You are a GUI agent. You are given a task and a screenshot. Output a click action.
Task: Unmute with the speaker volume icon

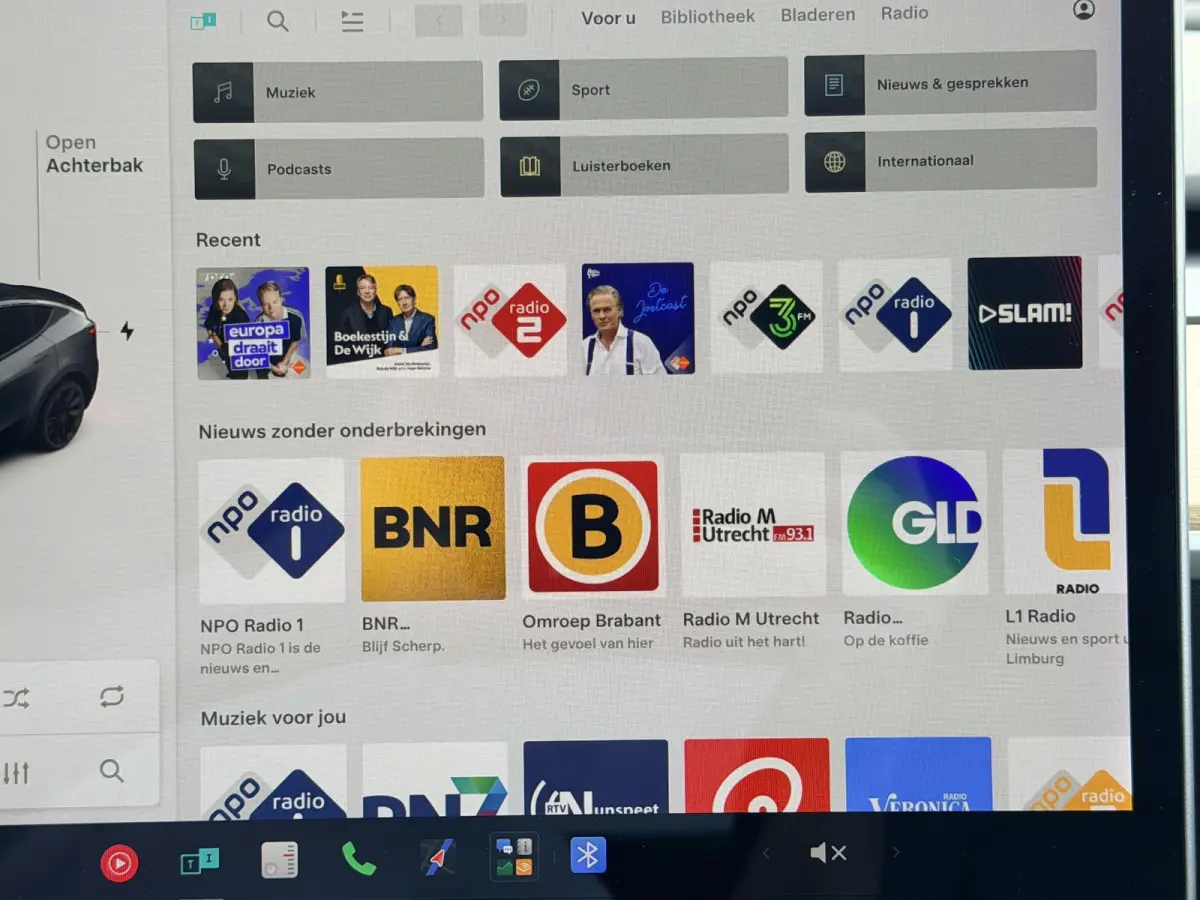[x=828, y=853]
